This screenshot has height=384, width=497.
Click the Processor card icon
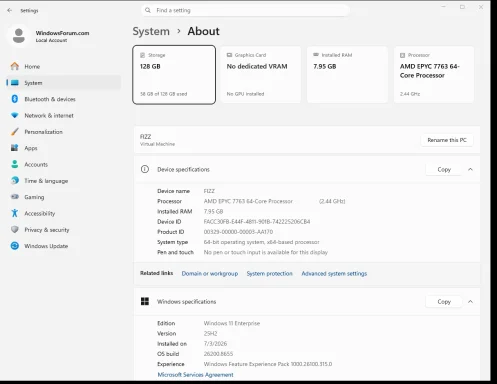pos(403,55)
